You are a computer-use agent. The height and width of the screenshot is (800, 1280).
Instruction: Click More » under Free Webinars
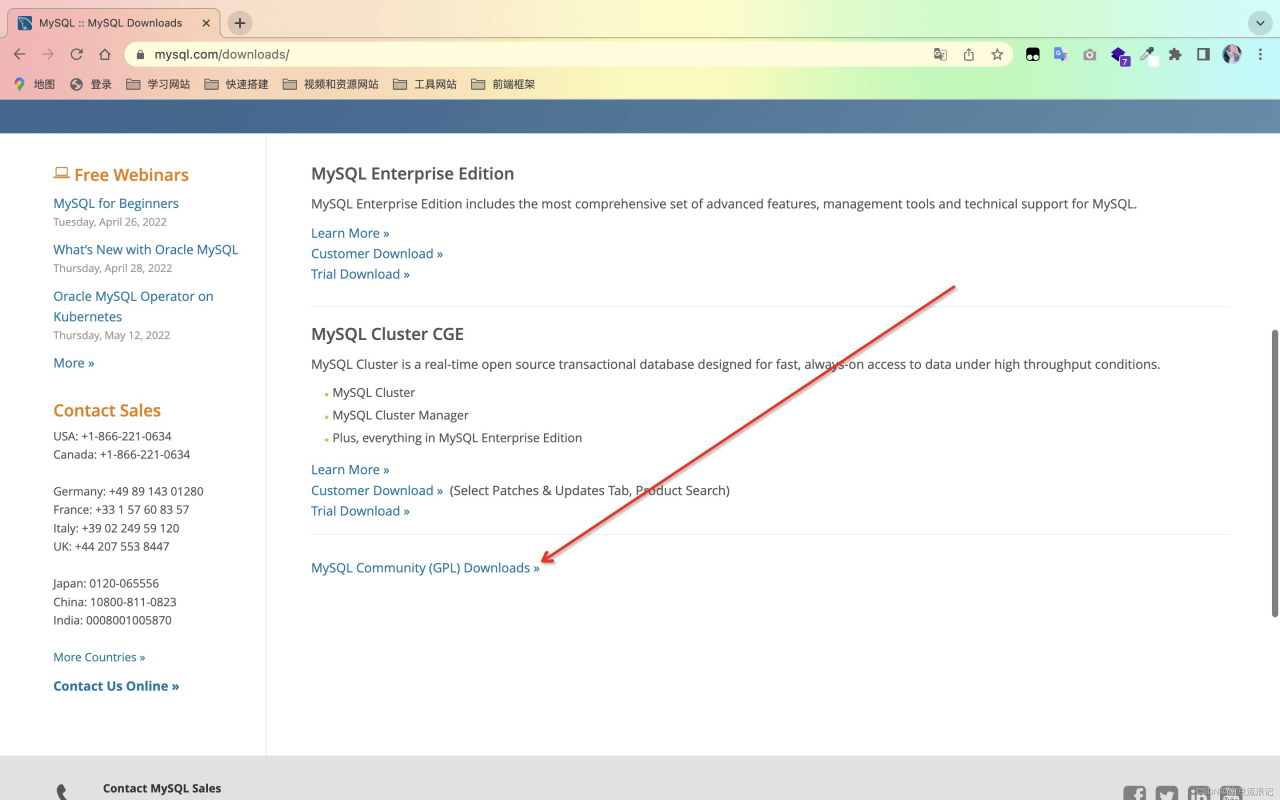(x=74, y=363)
